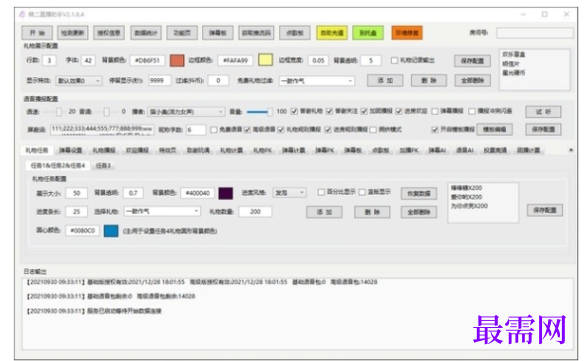Enable the 百分比显示 checkbox

[x=321, y=192]
